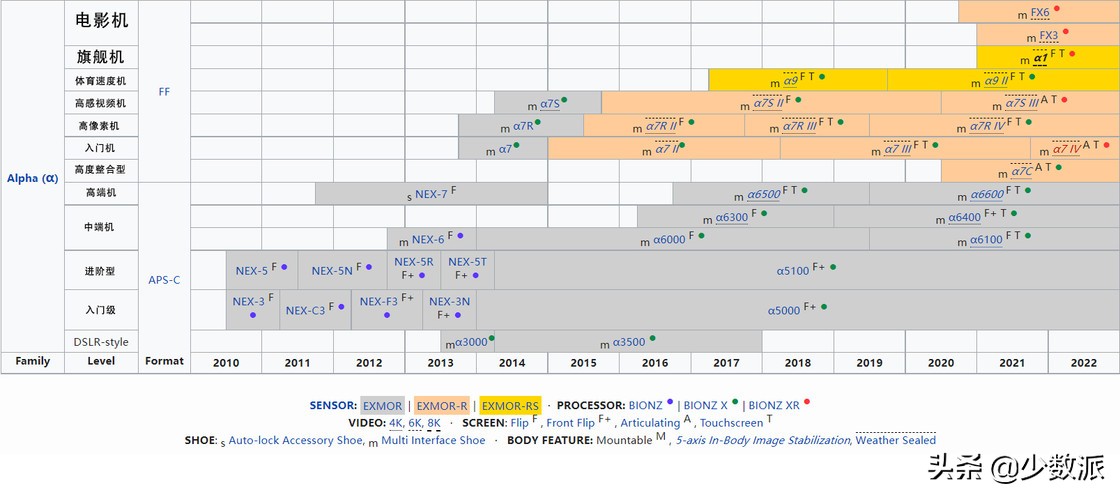The height and width of the screenshot is (497, 1120).
Task: Open the α9 II link
Action: point(996,81)
